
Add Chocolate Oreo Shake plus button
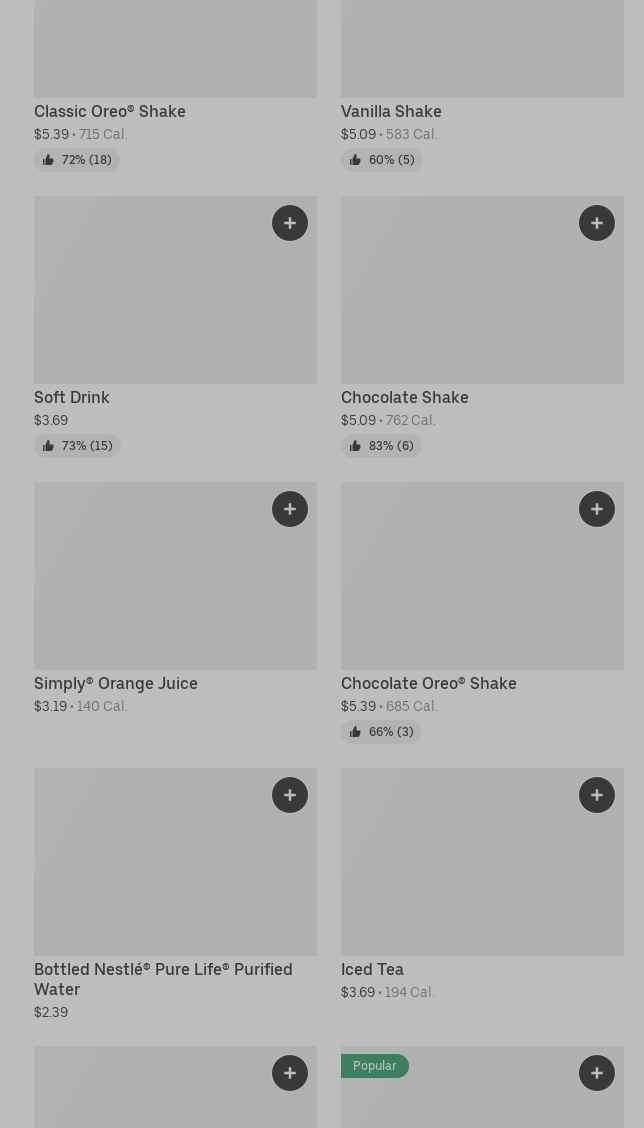tap(597, 509)
